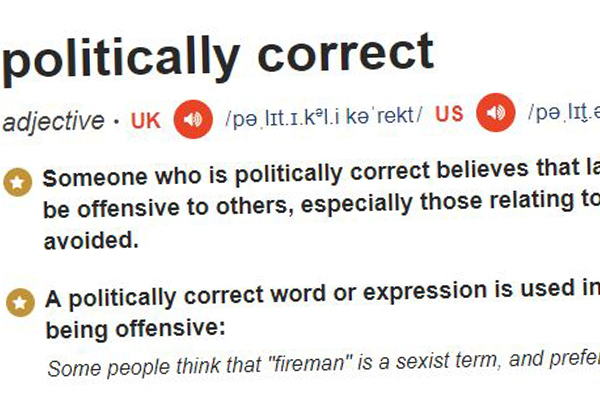Play the US pronunciation audio
600x400 pixels.
(496, 116)
